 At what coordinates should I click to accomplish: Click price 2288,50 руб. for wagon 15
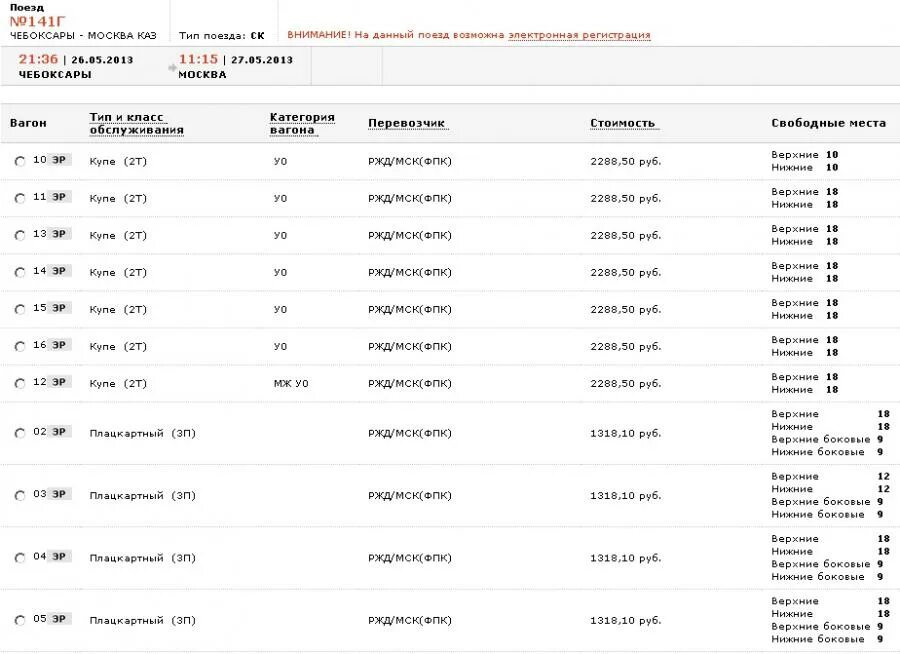[626, 309]
